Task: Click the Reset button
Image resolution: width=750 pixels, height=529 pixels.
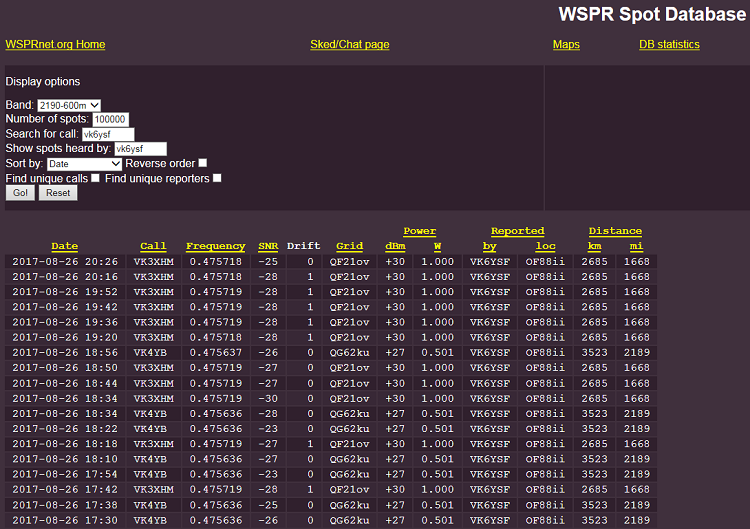Action: point(58,192)
